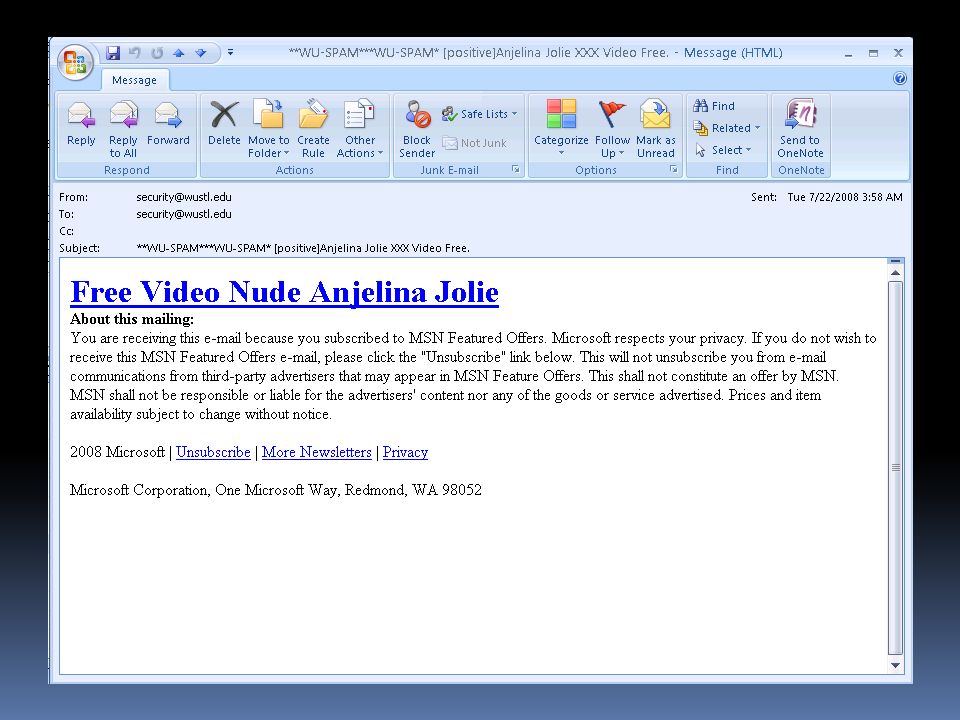Open More Newsletters link
The image size is (960, 720).
point(317,452)
